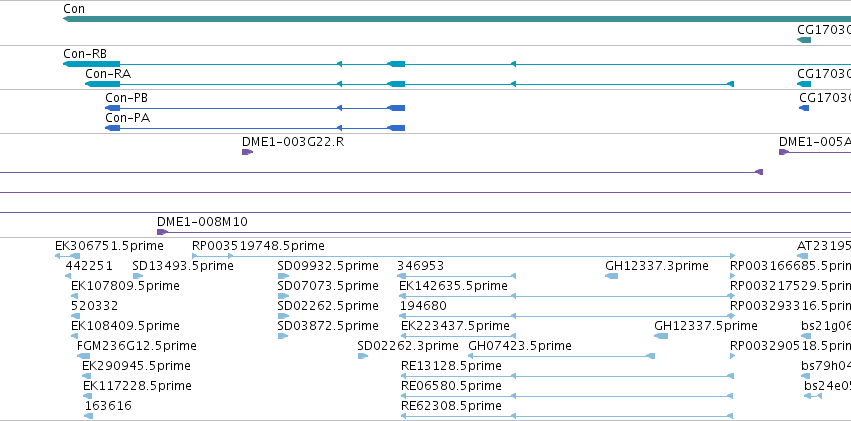Click the FGM236G12.5prime feature block
The width and height of the screenshot is (851, 421).
pos(84,356)
